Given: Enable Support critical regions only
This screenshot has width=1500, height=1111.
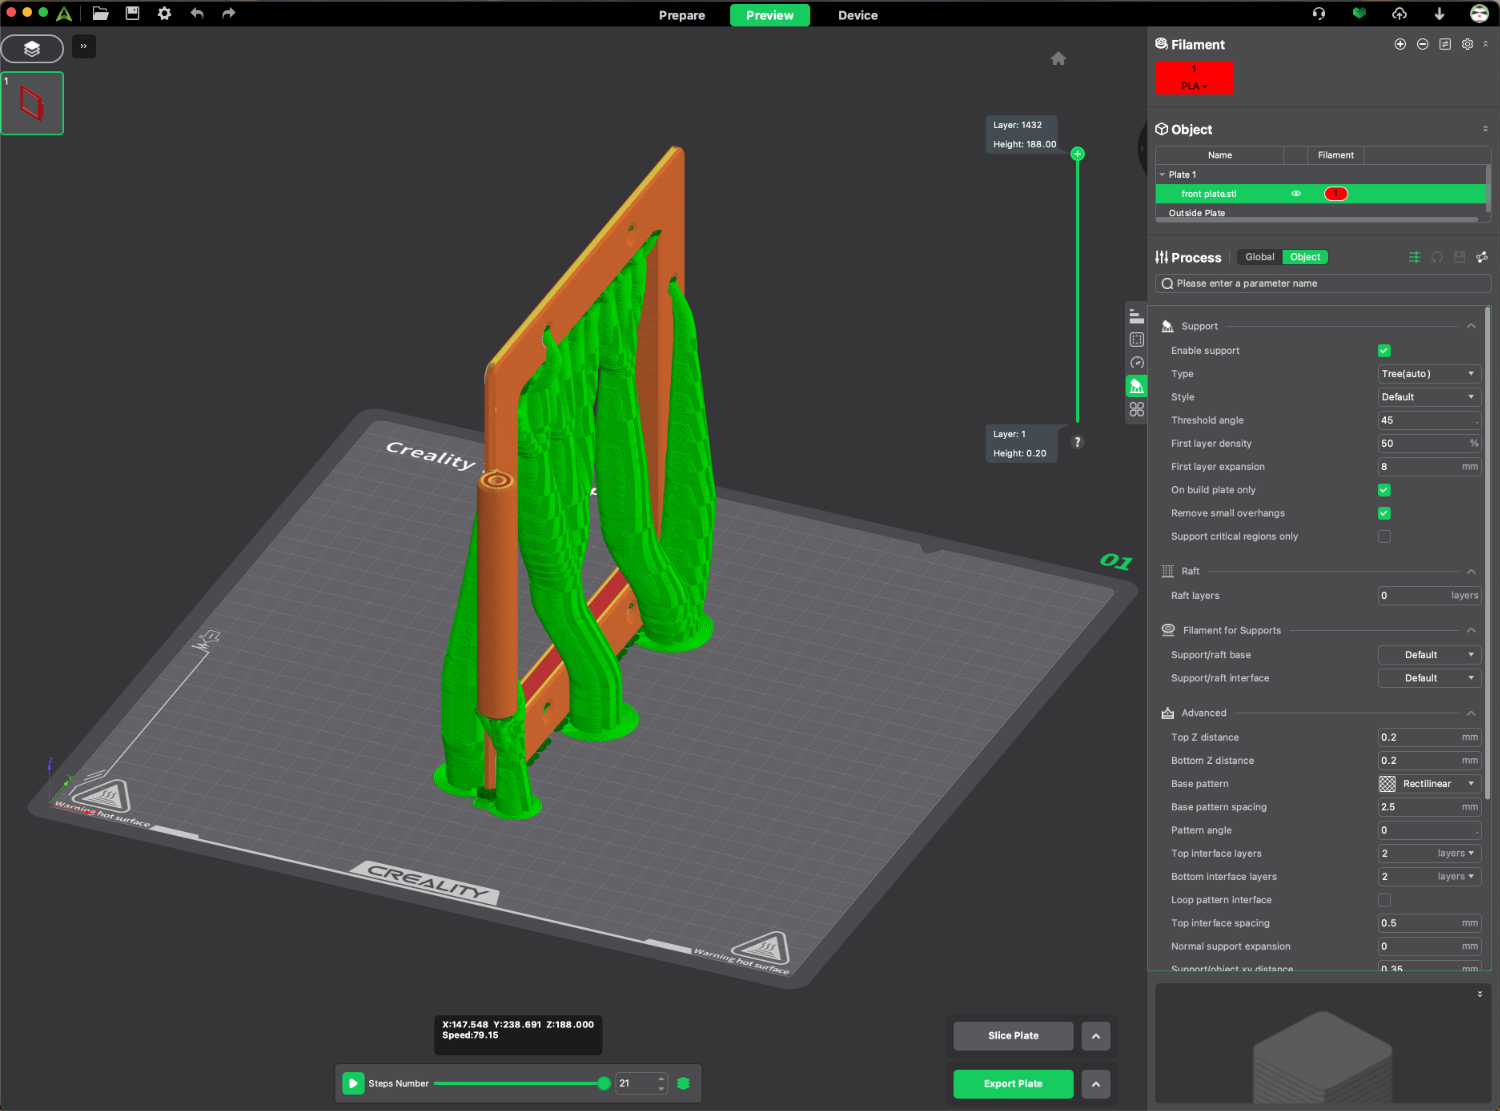Looking at the screenshot, I should coord(1384,537).
